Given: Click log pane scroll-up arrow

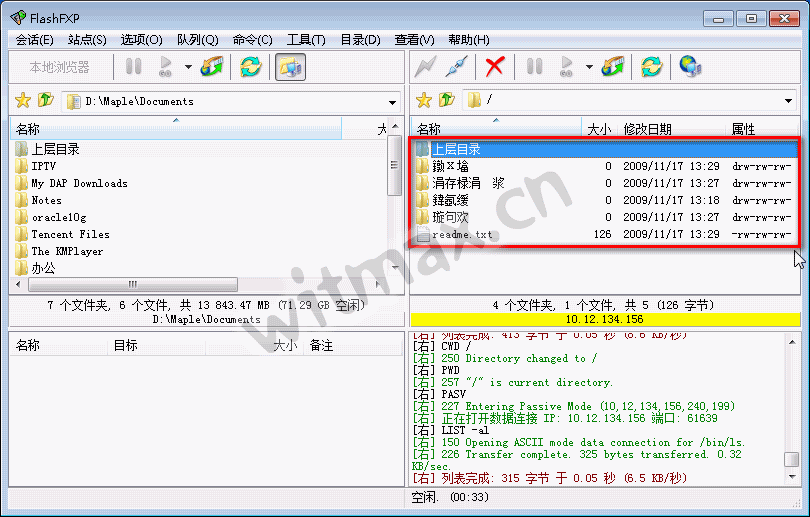Looking at the screenshot, I should point(792,342).
